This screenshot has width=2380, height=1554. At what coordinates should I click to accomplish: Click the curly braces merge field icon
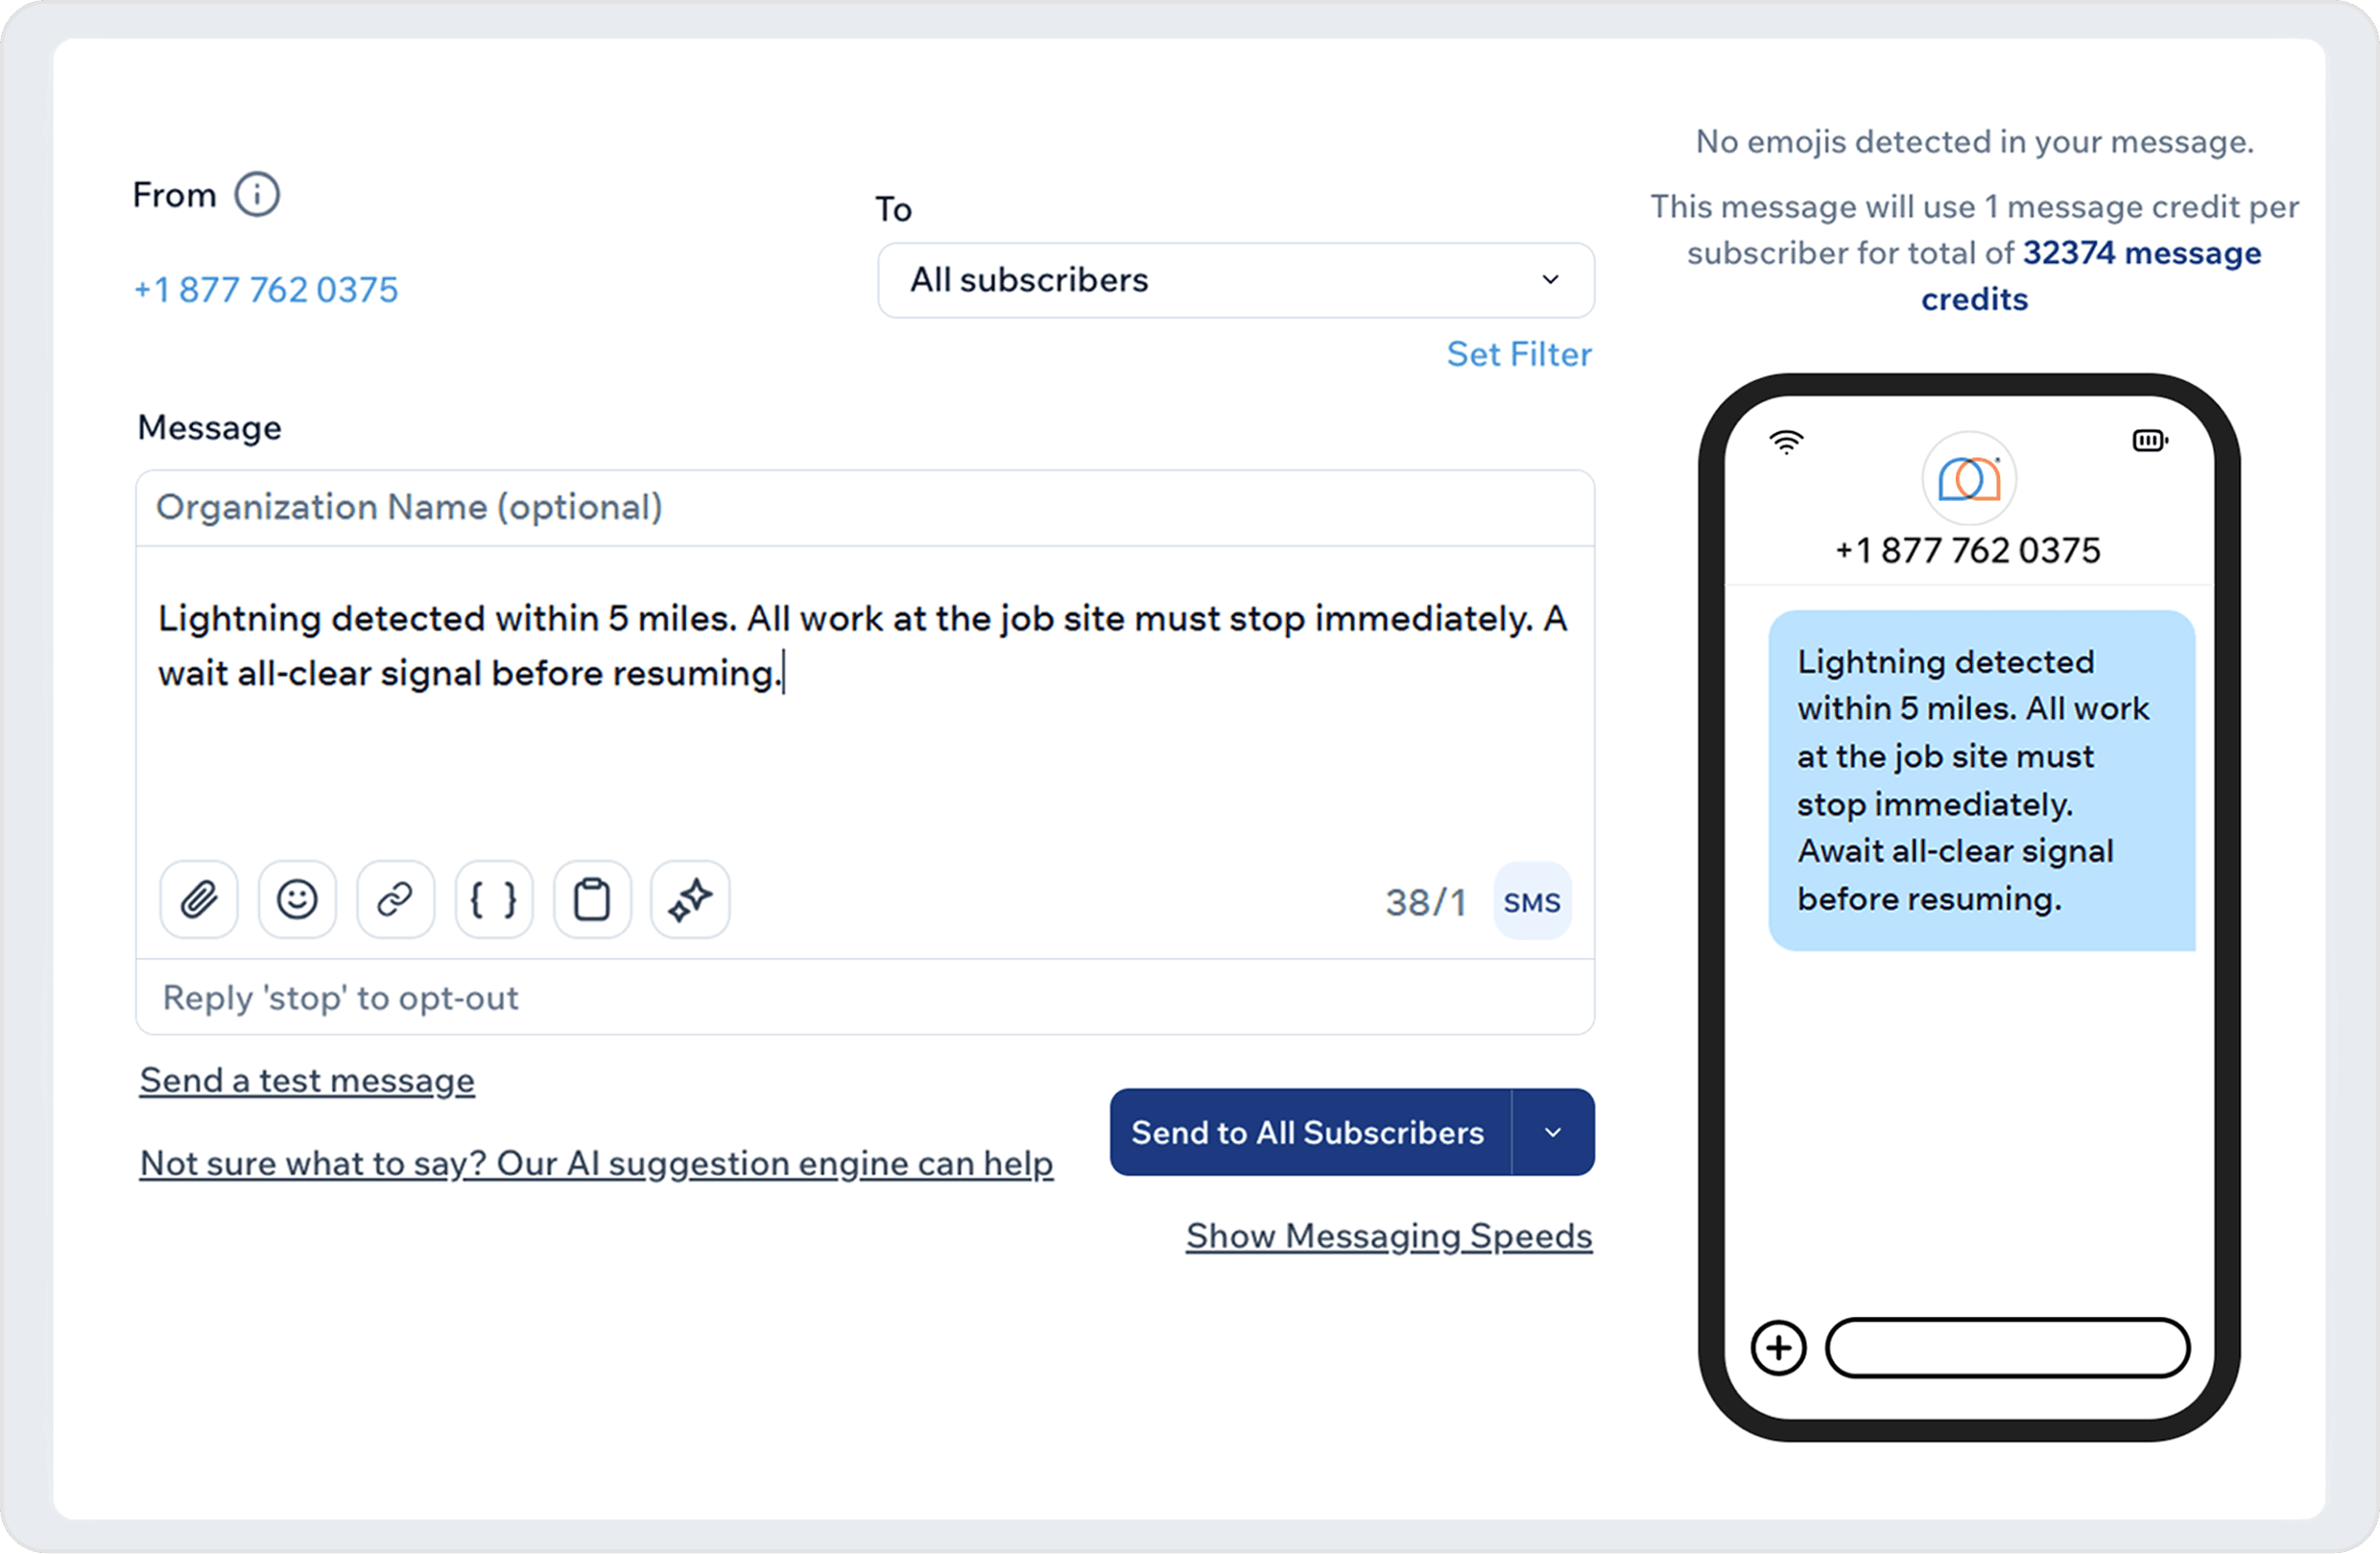493,899
